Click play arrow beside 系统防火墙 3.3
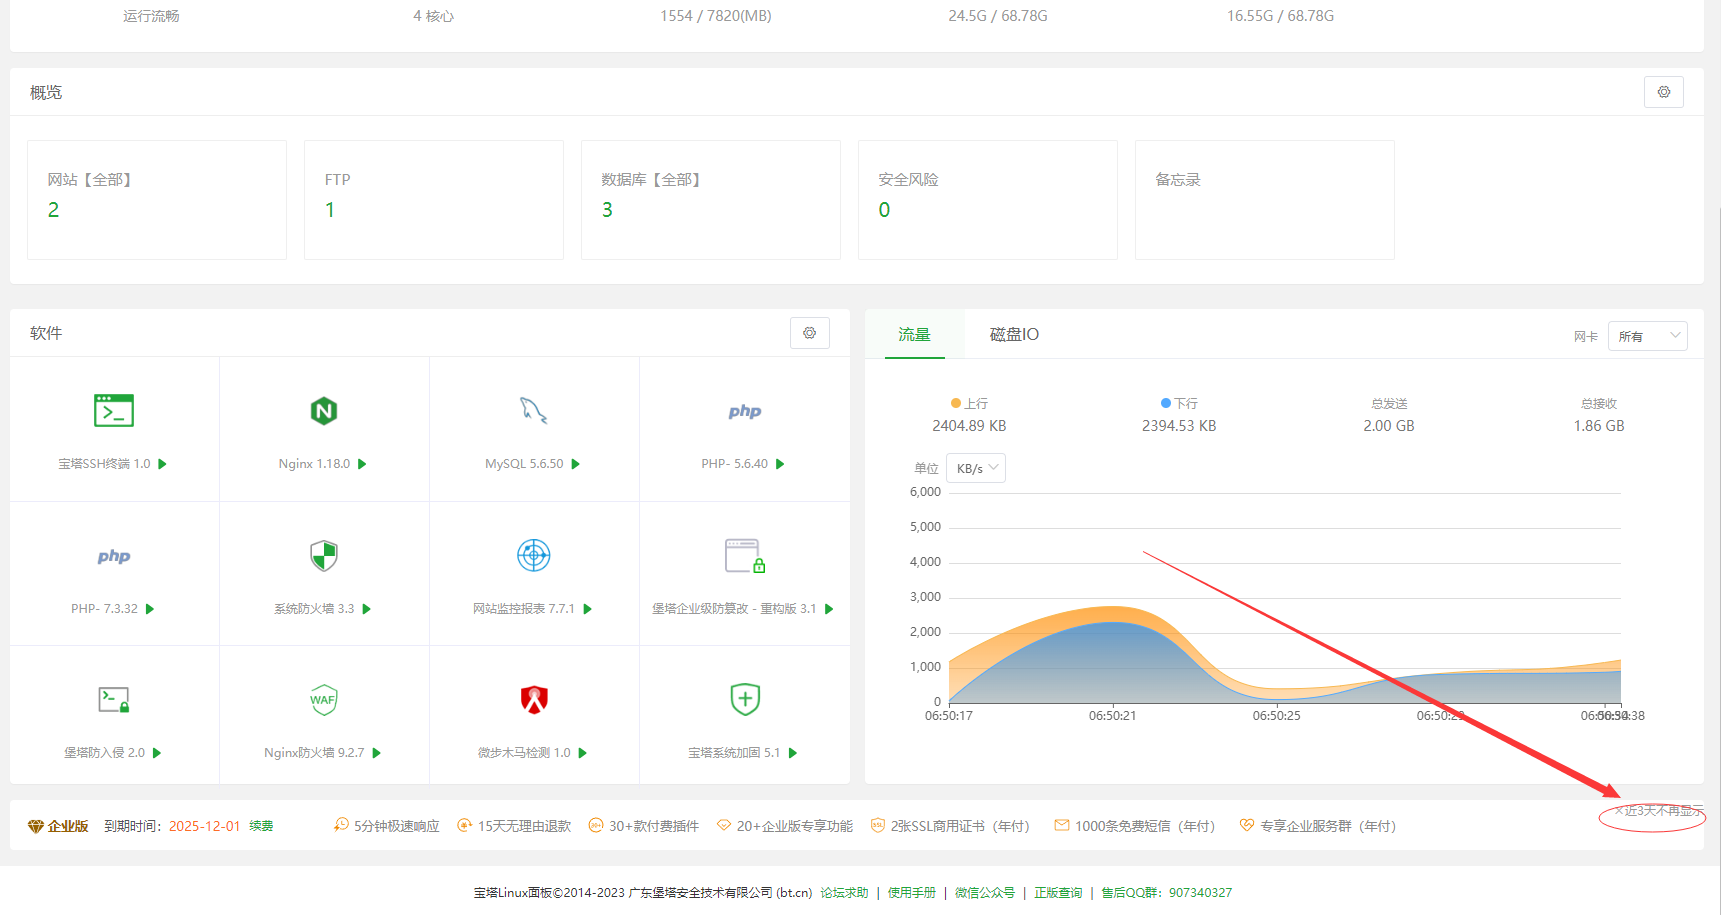1721x915 pixels. 366,609
